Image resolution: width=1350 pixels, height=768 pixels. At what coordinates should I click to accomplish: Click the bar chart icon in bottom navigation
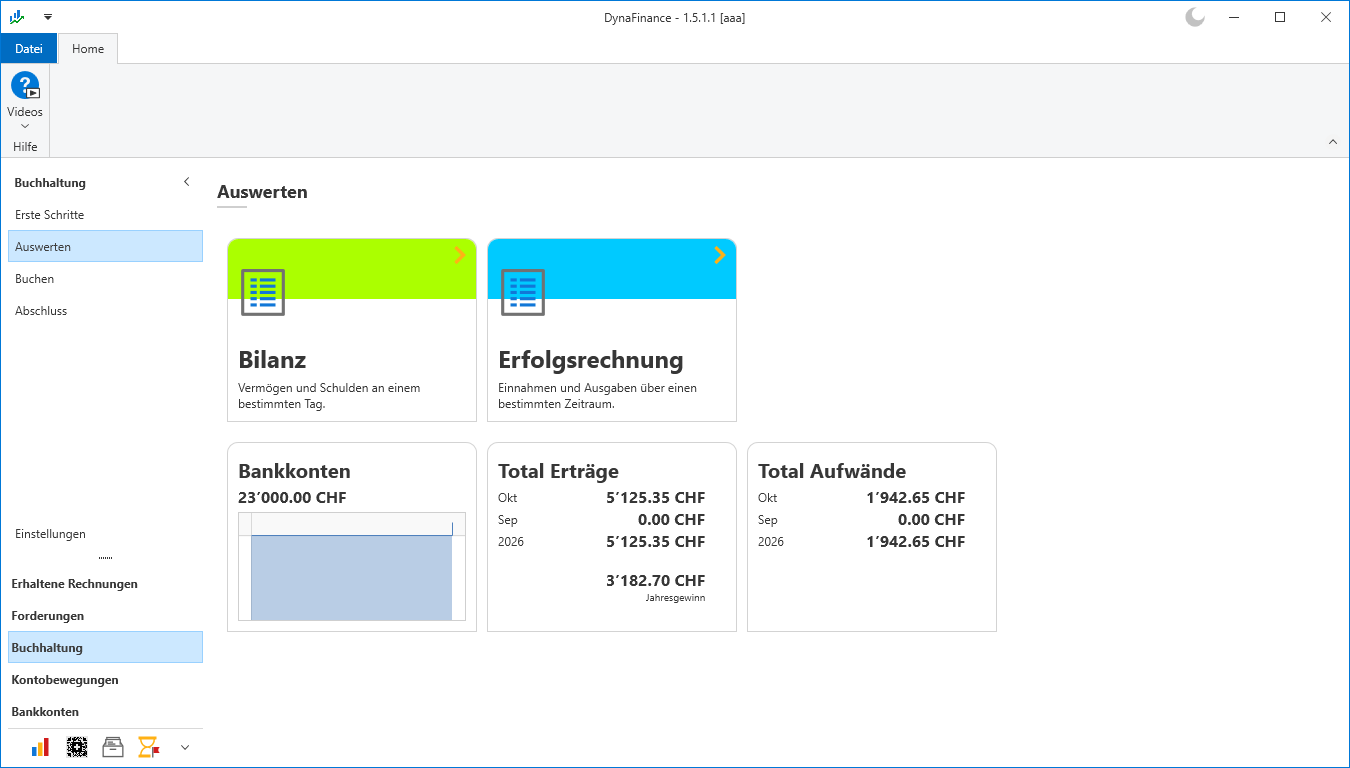coord(41,747)
